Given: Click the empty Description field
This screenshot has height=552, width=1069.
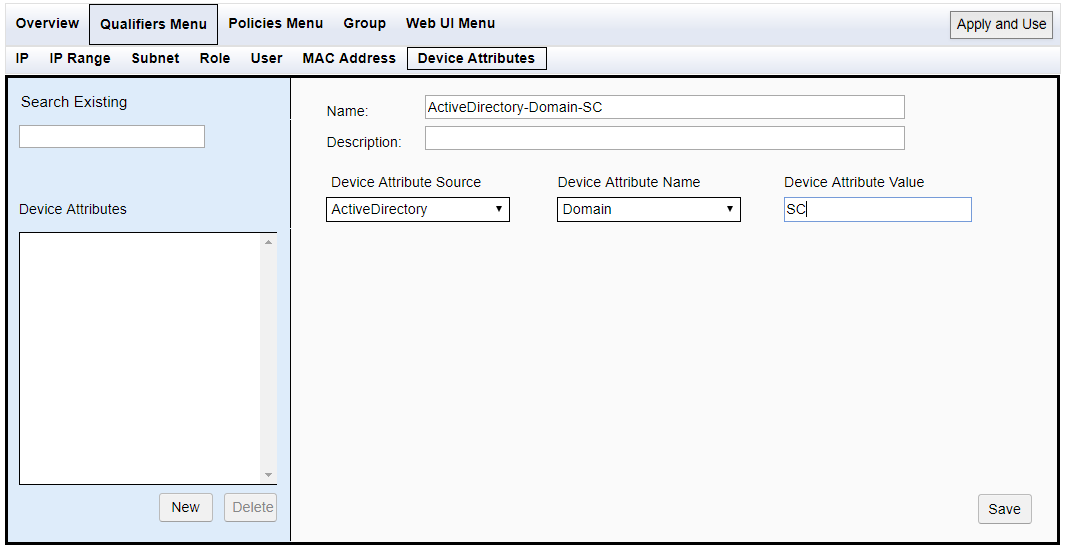Looking at the screenshot, I should click(x=665, y=138).
